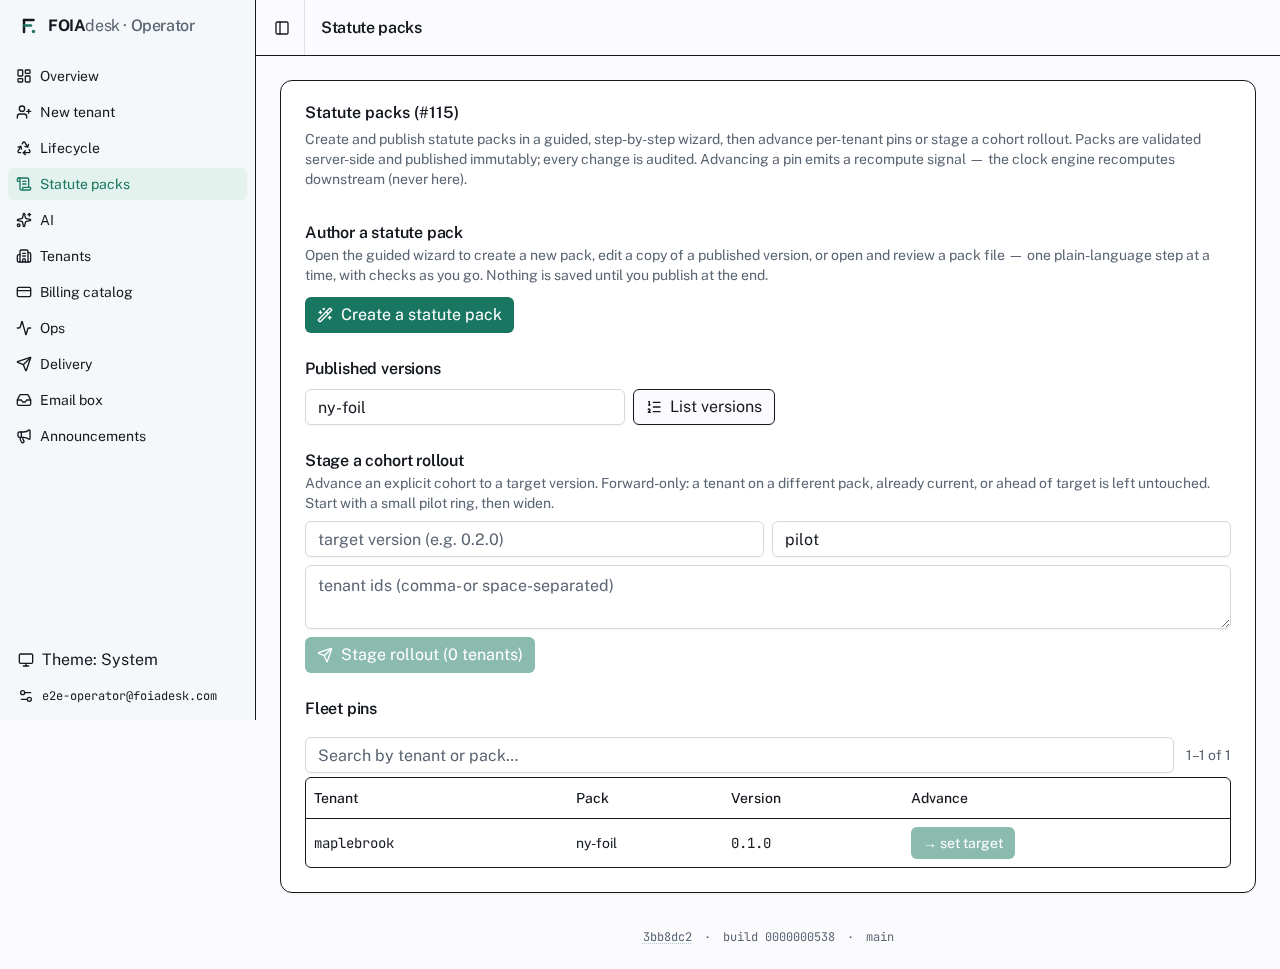Click the FOIAdesk logo icon
This screenshot has width=1280, height=969.
28,26
